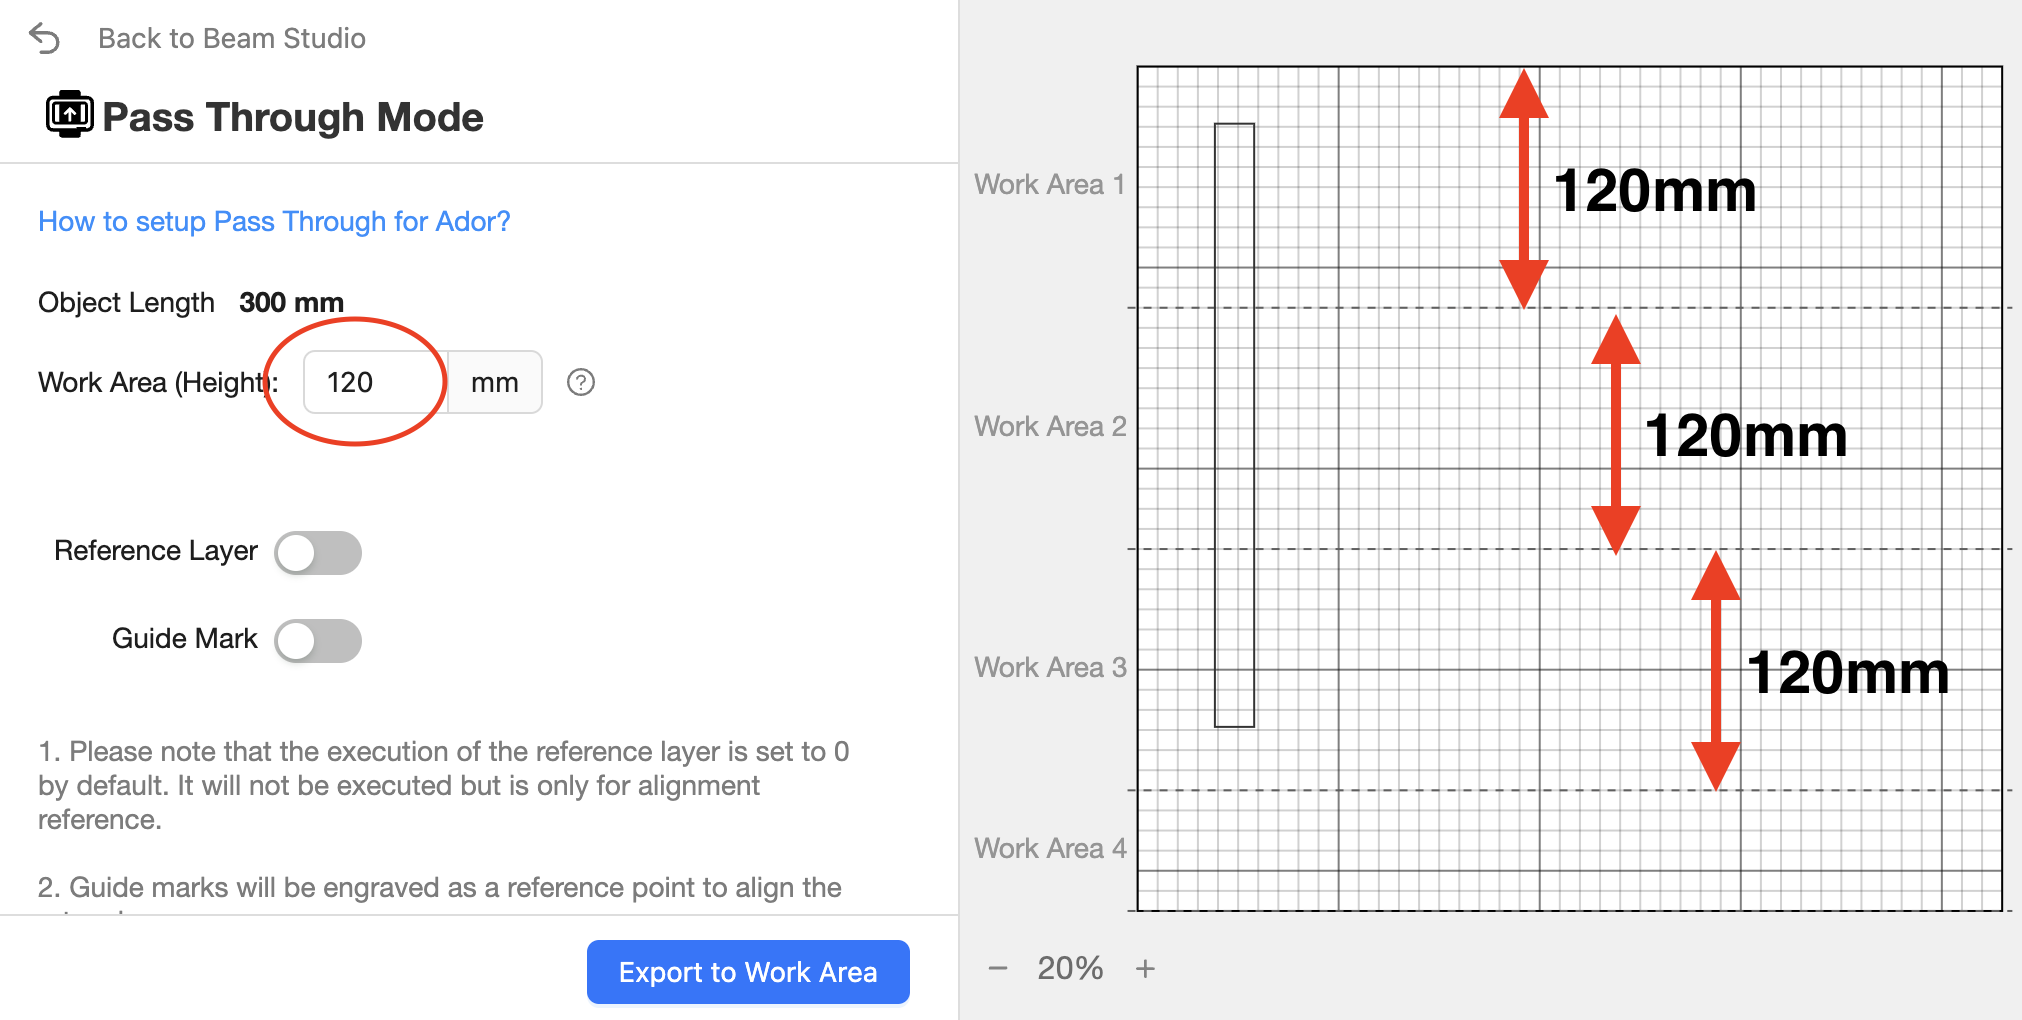Viewport: 2022px width, 1020px height.
Task: Turn on the Guide Mark switch
Action: click(x=318, y=641)
